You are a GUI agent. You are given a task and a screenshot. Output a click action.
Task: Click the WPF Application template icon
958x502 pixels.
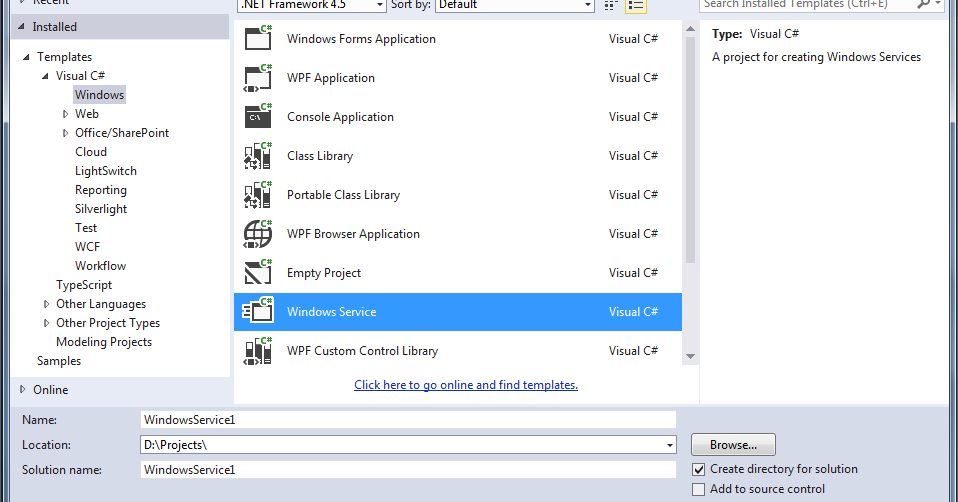258,78
